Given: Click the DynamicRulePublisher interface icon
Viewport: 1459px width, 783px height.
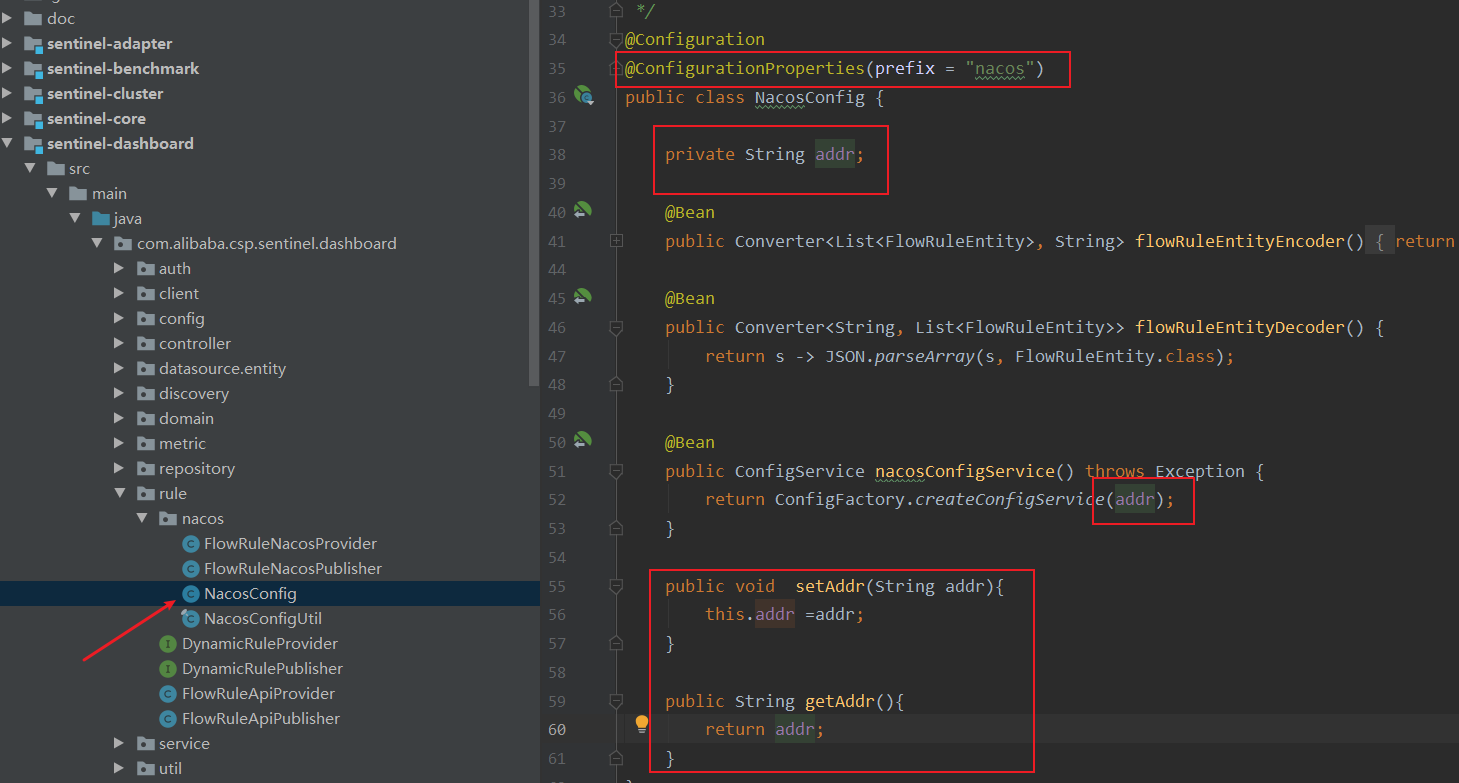Looking at the screenshot, I should [x=168, y=669].
